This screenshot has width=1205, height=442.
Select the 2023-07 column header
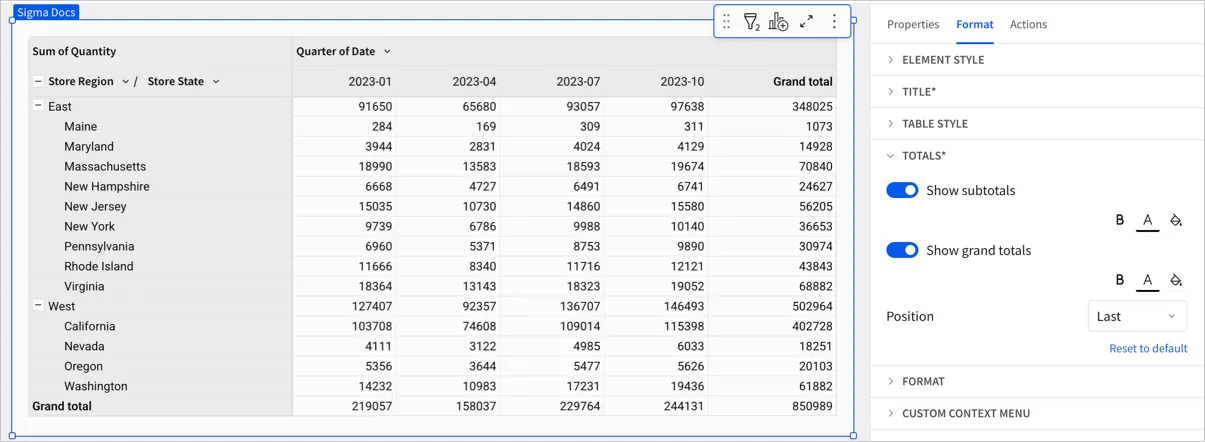click(578, 82)
